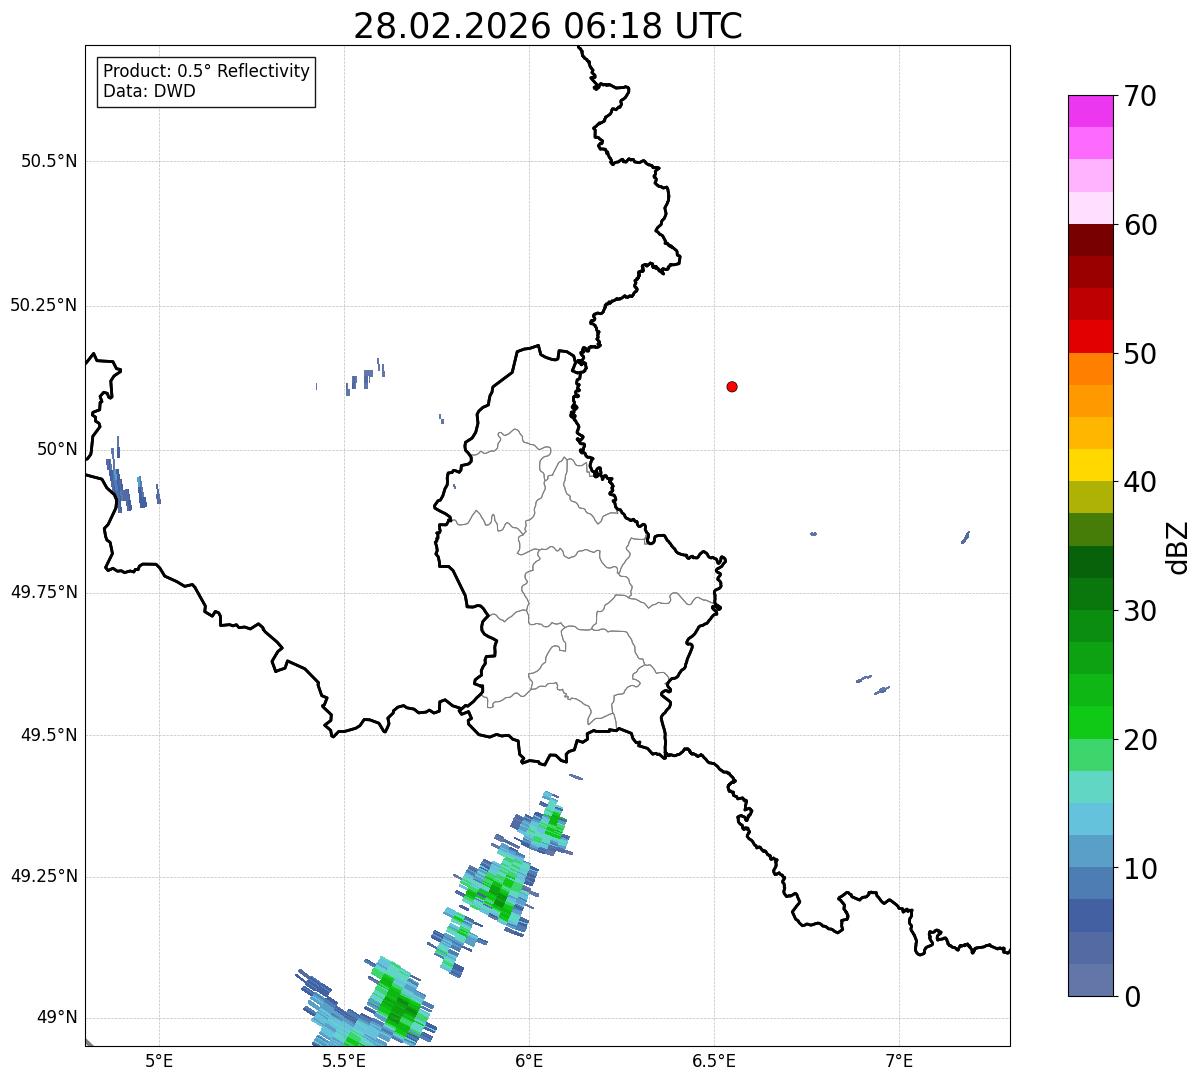The height and width of the screenshot is (1081, 1202).
Task: Click the colorbar tick label 0
Action: 1131,997
